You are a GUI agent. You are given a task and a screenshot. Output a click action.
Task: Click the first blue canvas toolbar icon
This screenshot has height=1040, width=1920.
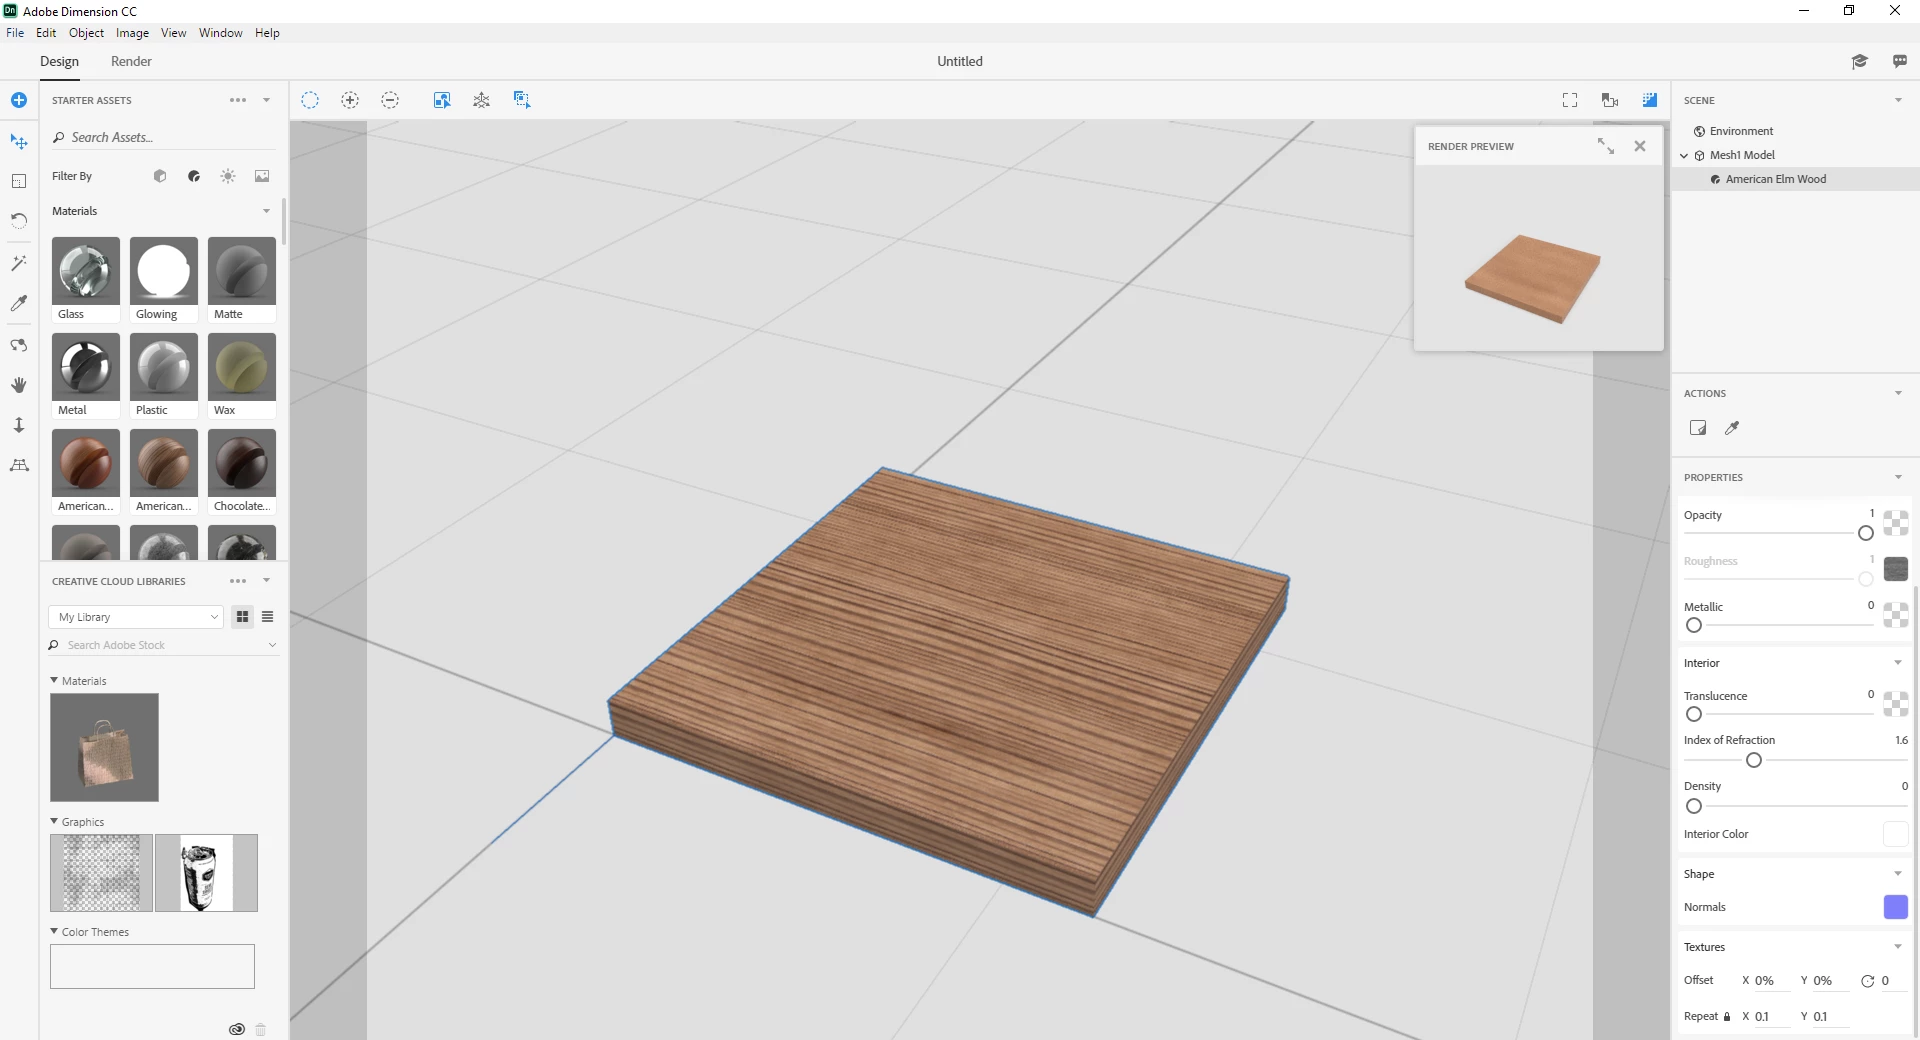click(x=442, y=100)
